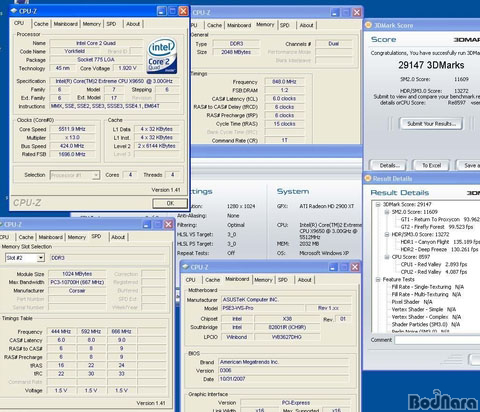
Task: Click memory Frequency value 848.0 MHz
Action: [x=284, y=82]
